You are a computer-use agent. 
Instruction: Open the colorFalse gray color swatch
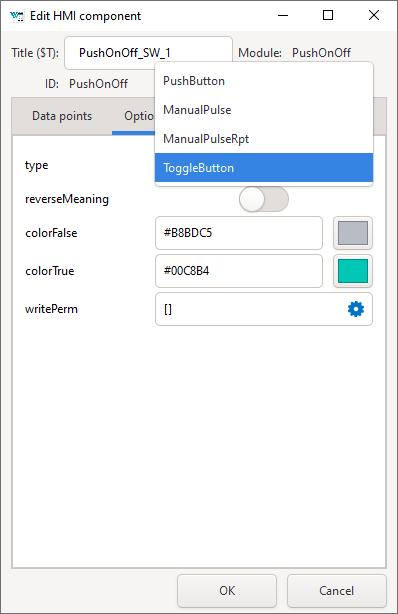353,233
